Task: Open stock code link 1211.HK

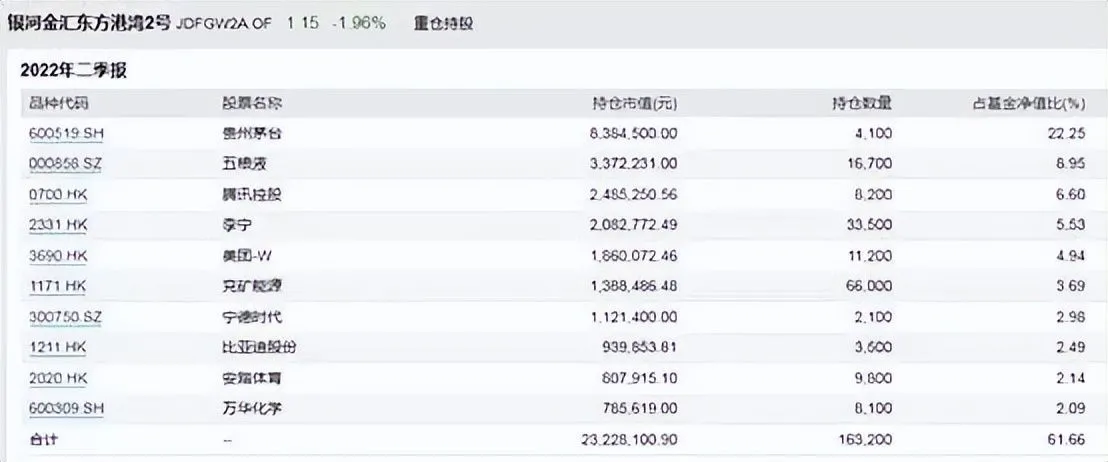Action: click(58, 348)
